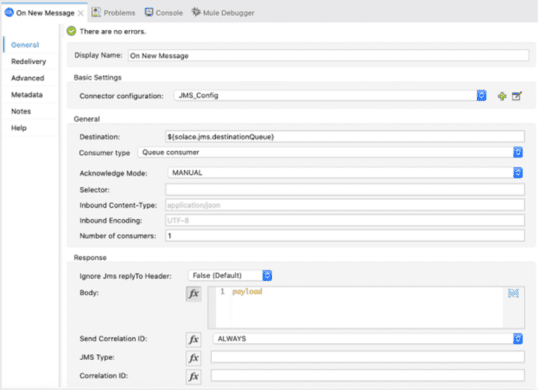This screenshot has width=539, height=390.
Task: Open the Console tab
Action: (x=164, y=13)
